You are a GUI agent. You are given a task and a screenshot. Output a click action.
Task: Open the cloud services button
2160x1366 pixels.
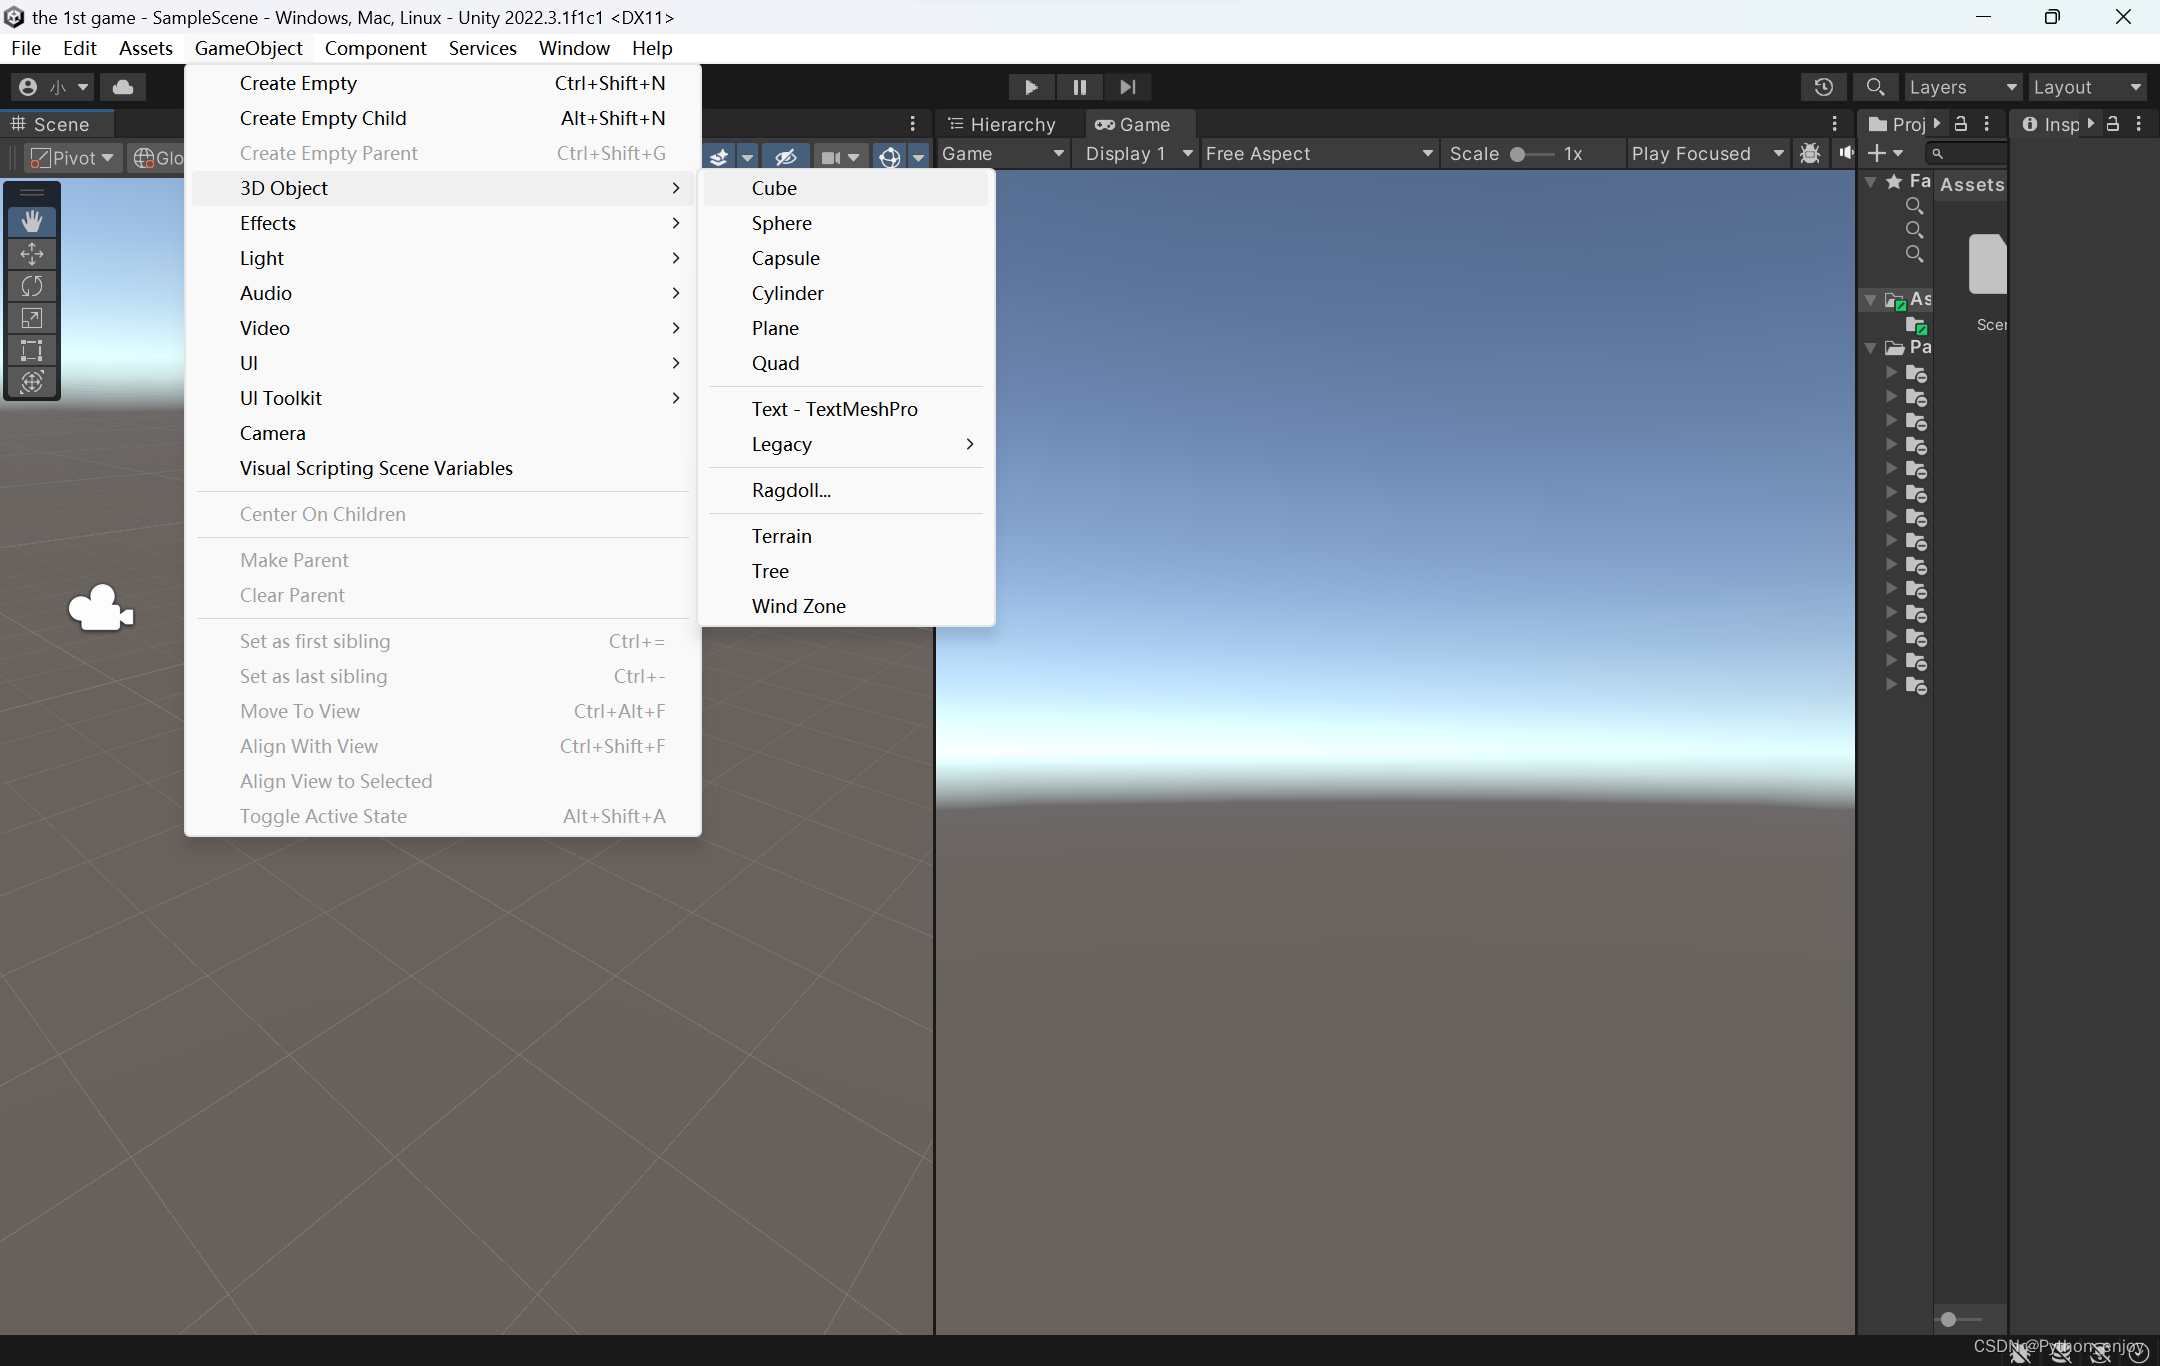pyautogui.click(x=123, y=87)
